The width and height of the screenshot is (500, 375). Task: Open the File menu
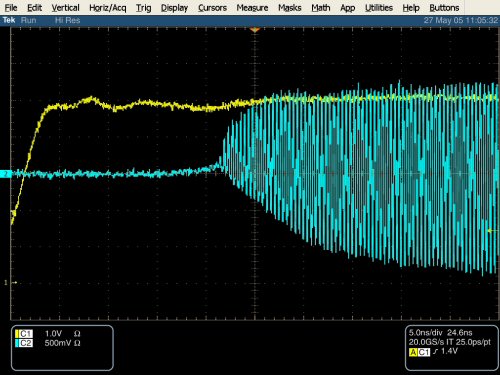11,7
